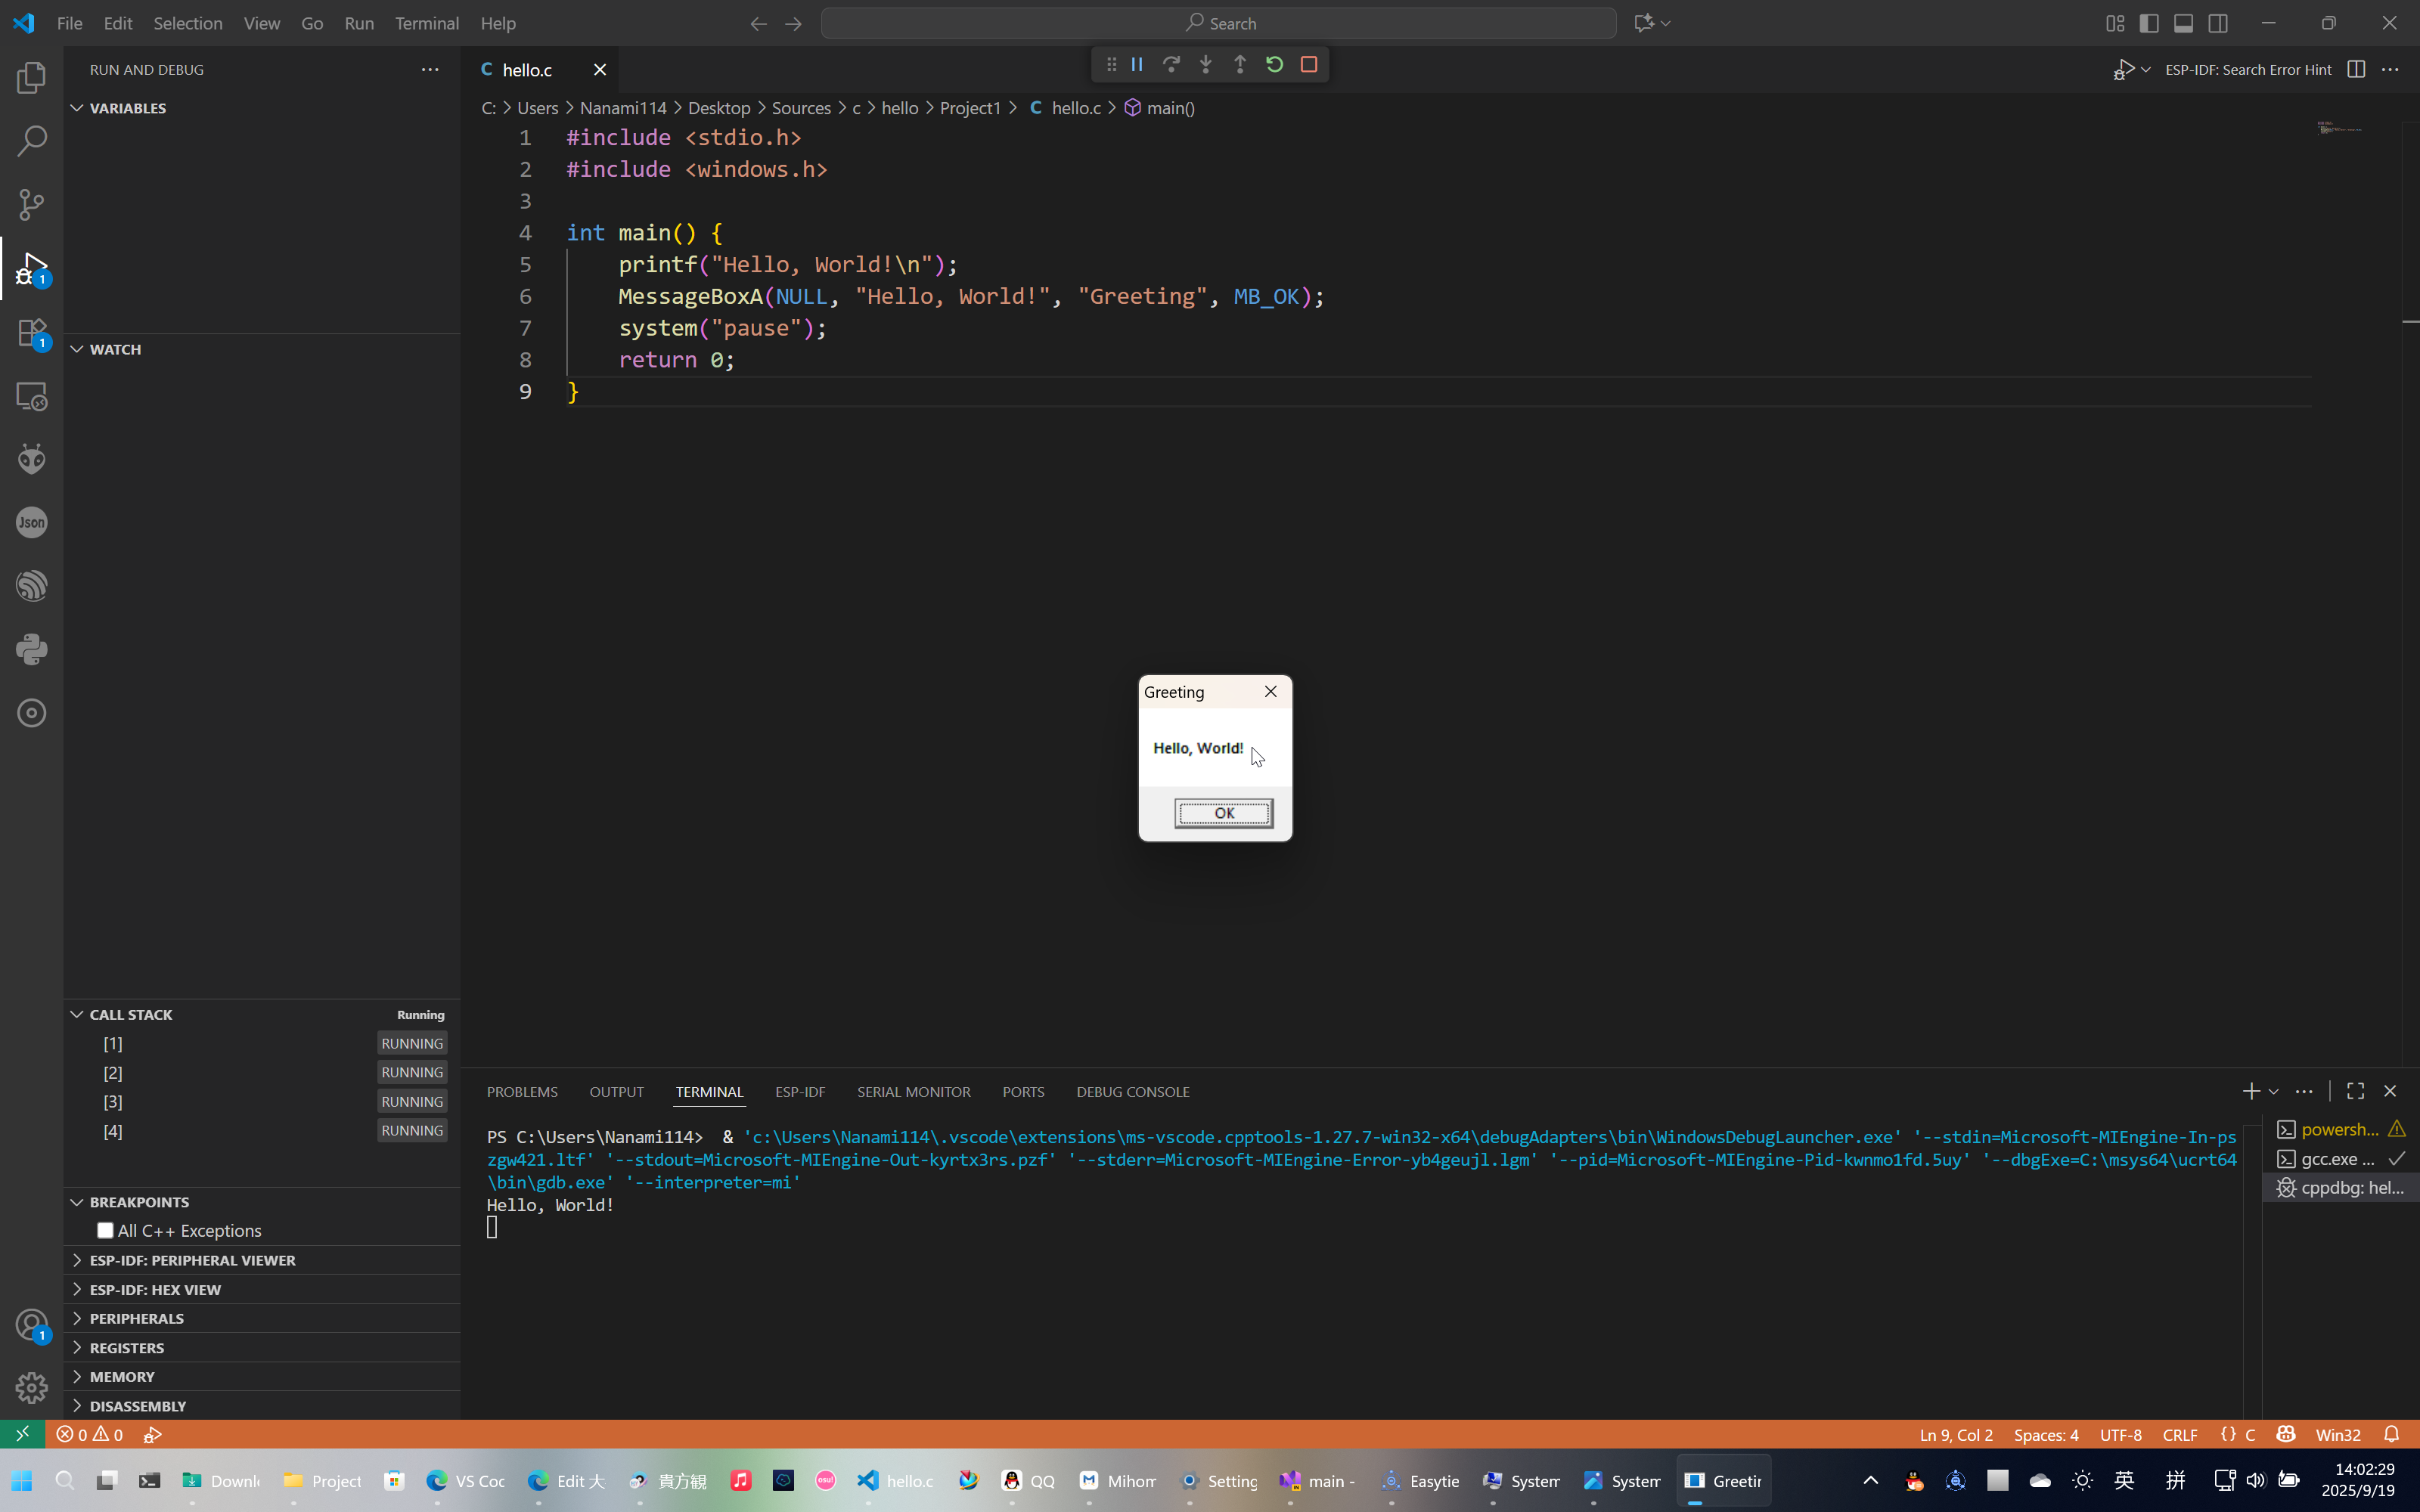Open the Explorer view in the activity bar
This screenshot has width=2420, height=1512.
pos(32,78)
